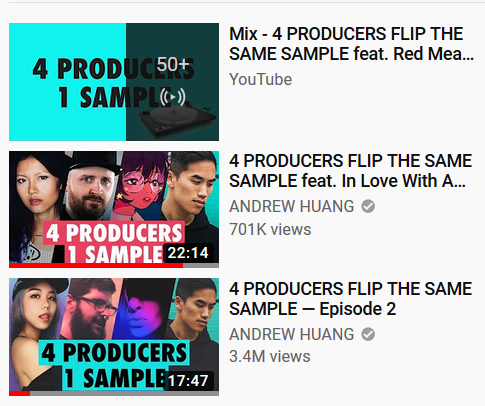This screenshot has width=485, height=406.
Task: Open the 'feat. In Love With A' title
Action: (351, 171)
